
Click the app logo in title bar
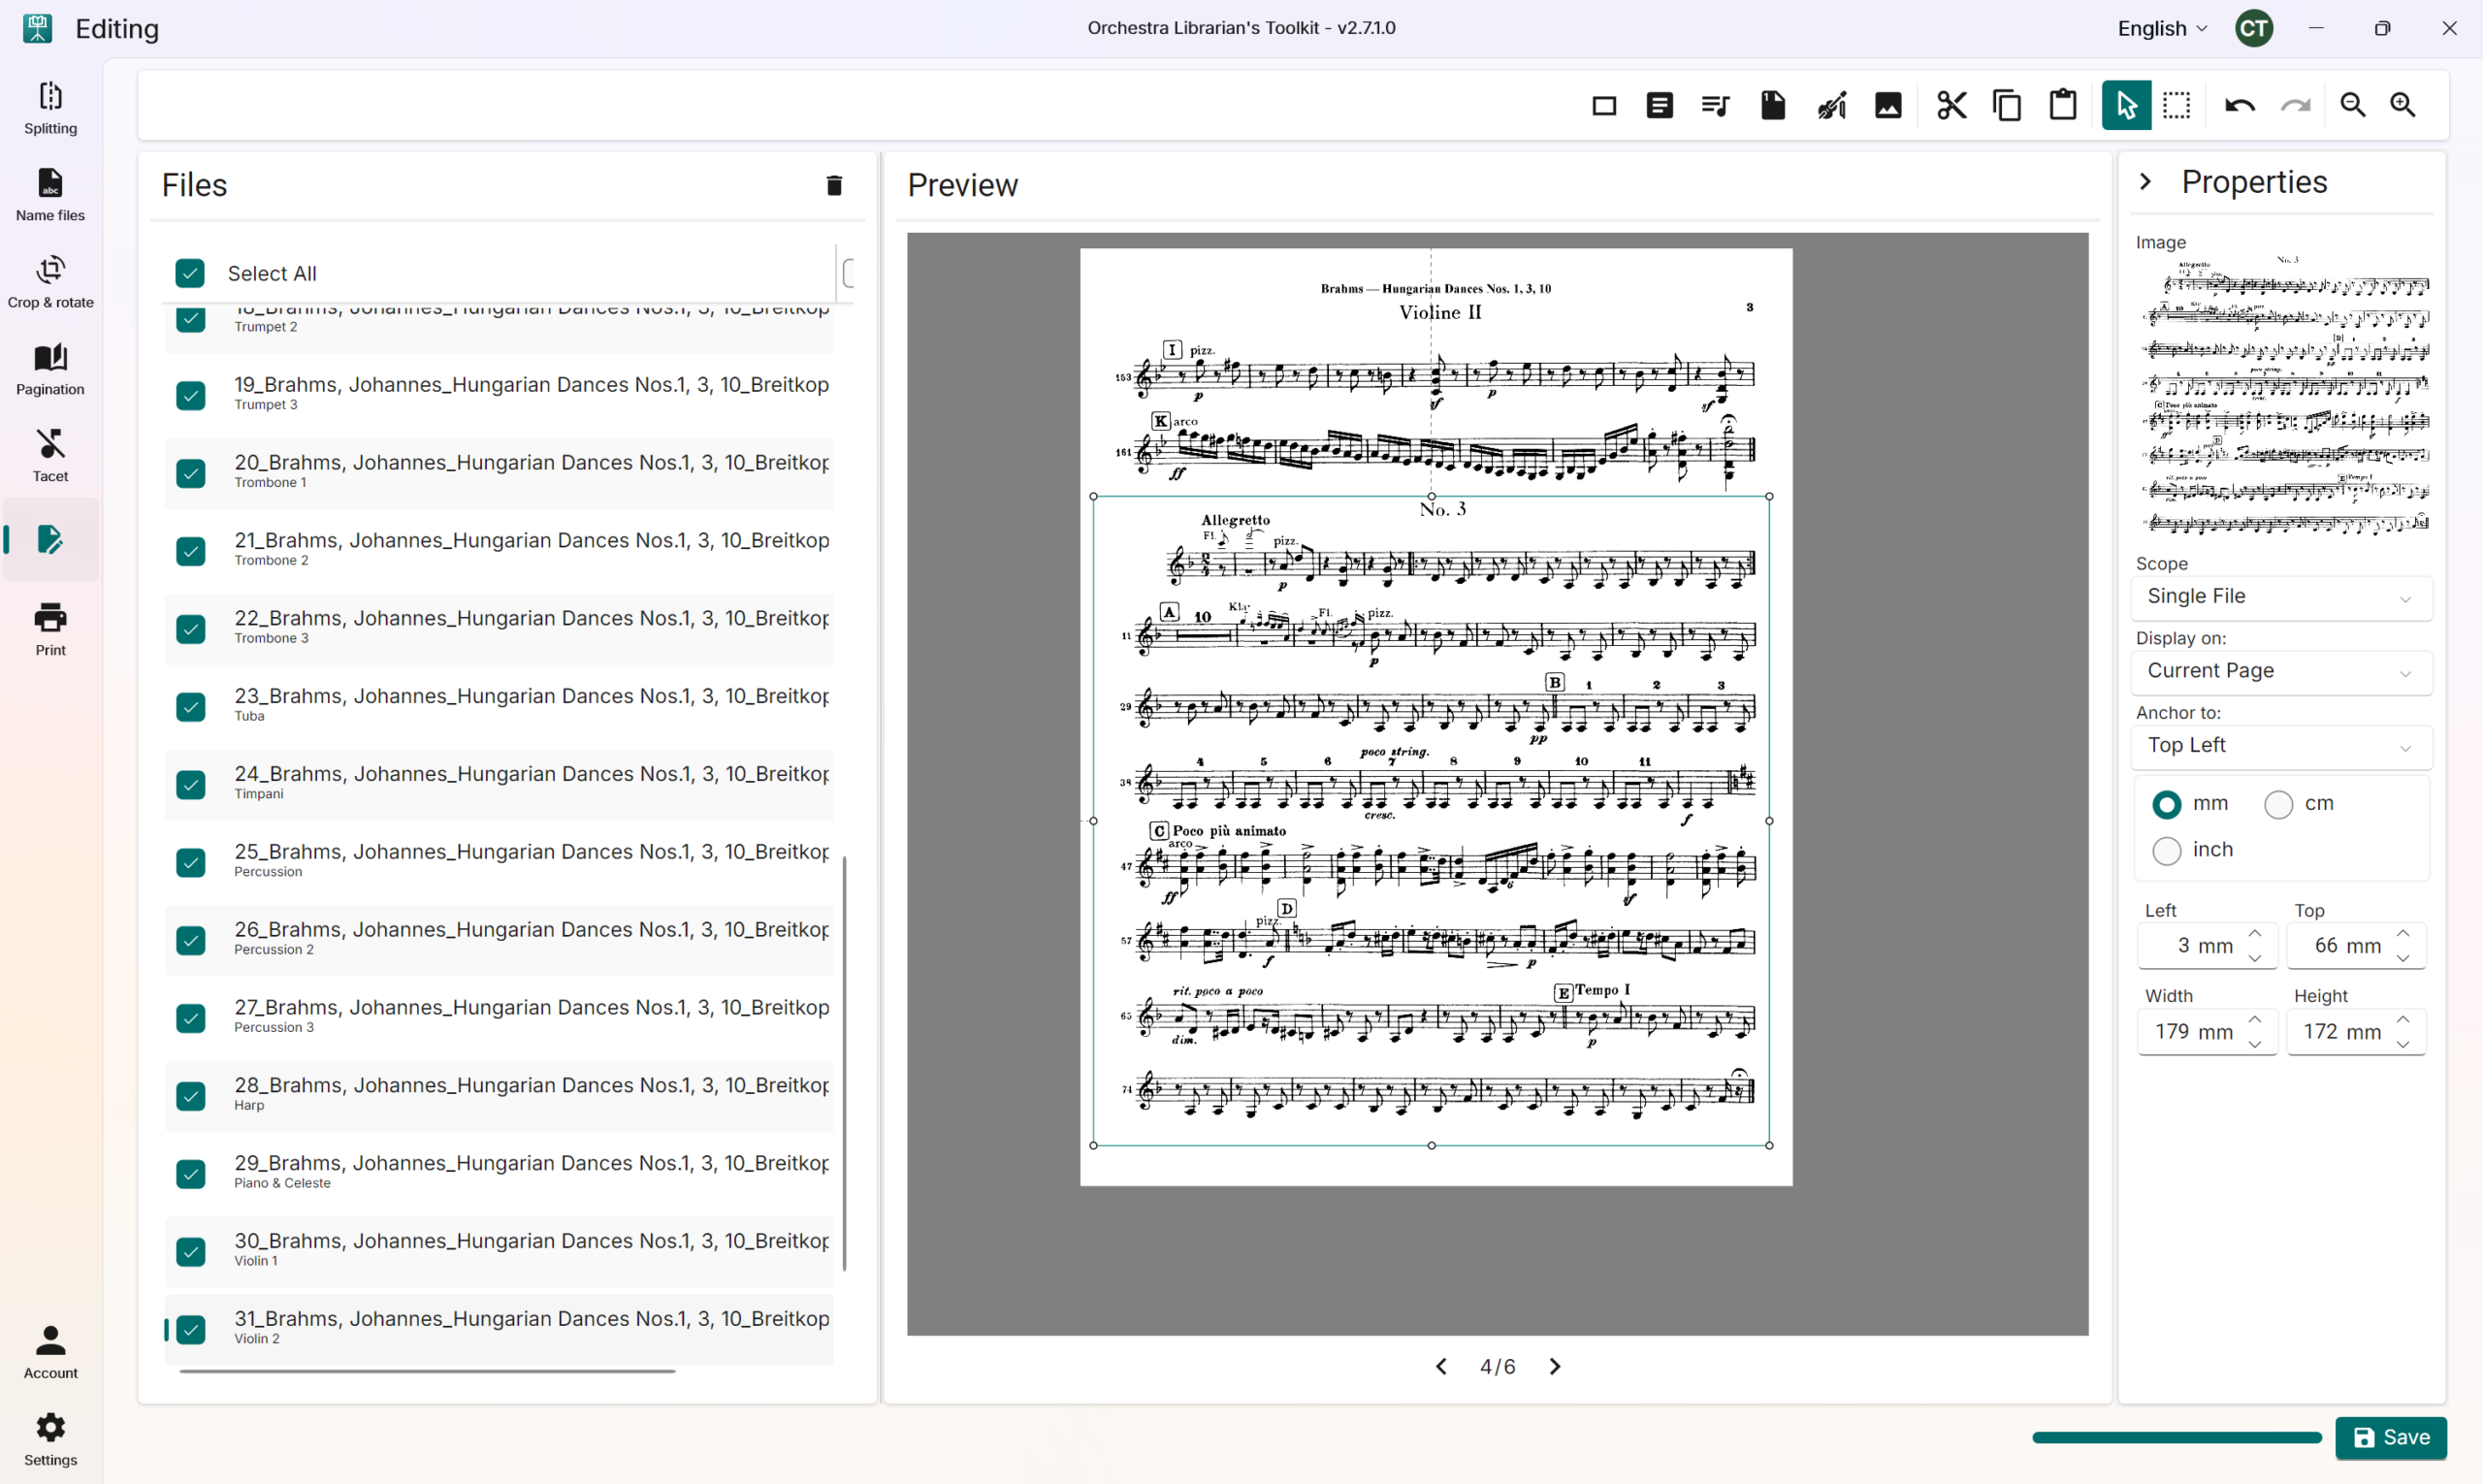tap(38, 28)
